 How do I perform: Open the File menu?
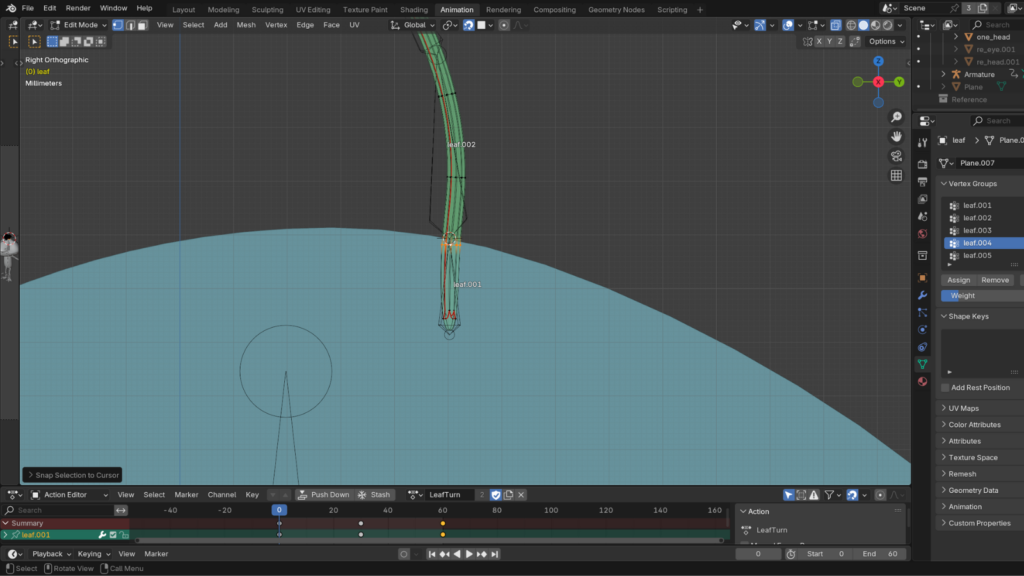click(27, 8)
